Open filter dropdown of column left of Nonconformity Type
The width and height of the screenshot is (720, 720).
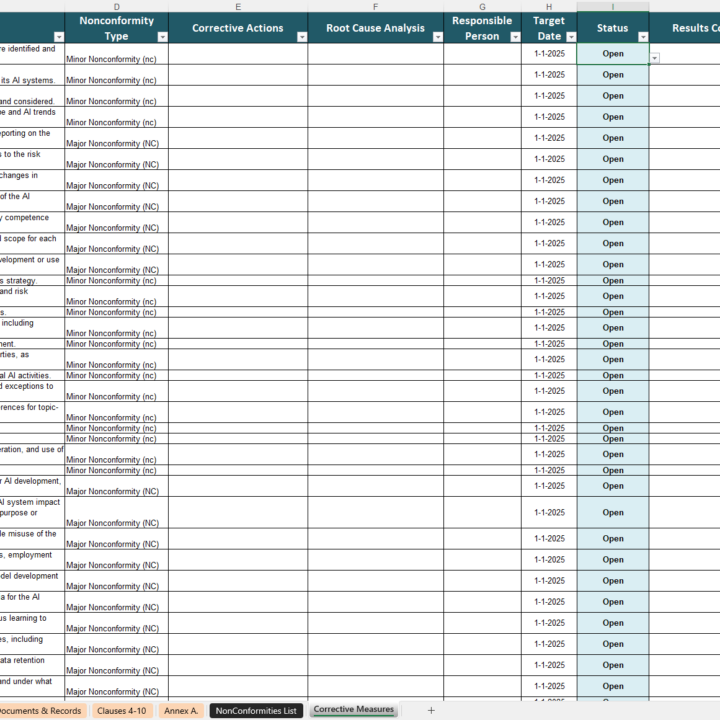tap(59, 37)
